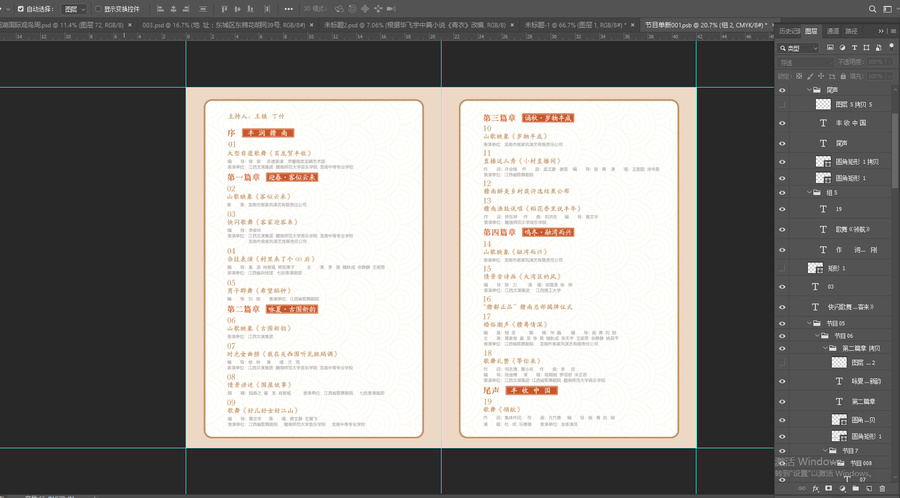This screenshot has width=900, height=498.
Task: Click align vertical centers icon
Action: click(237, 9)
